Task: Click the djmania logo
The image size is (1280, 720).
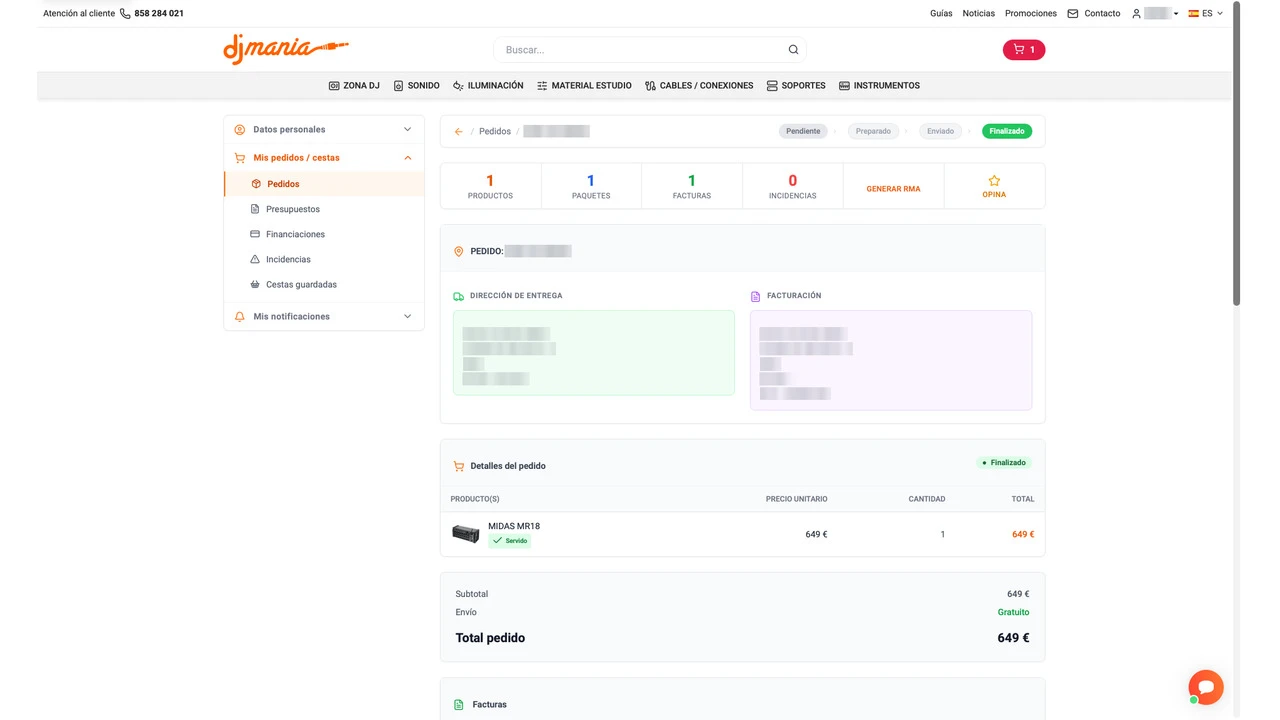Action: point(285,49)
